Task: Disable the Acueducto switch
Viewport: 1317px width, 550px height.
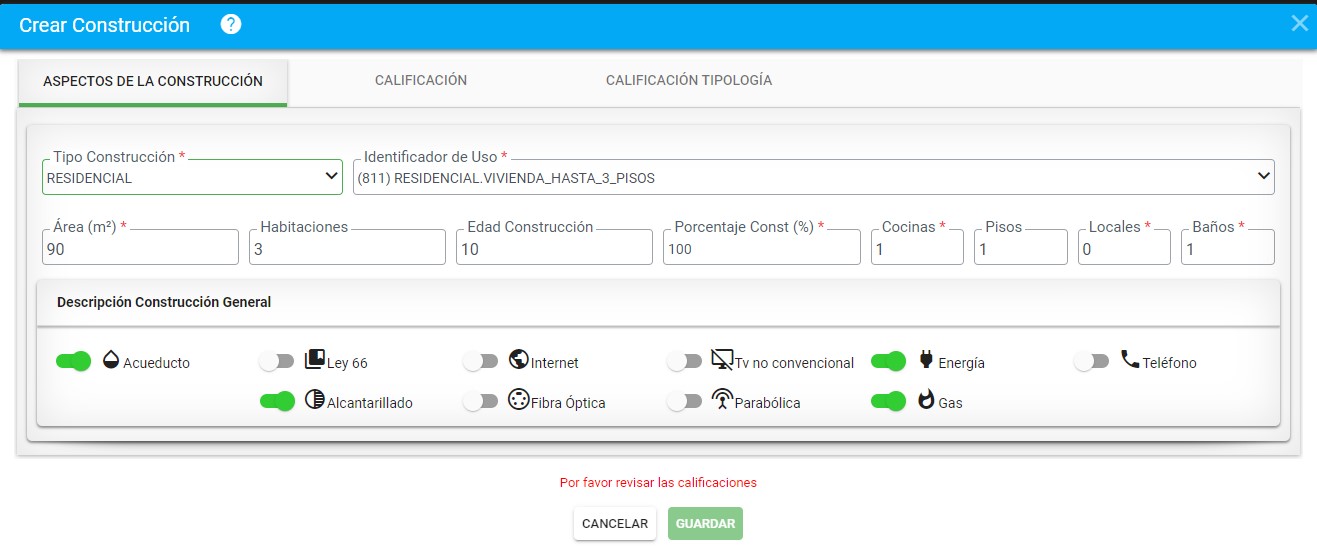Action: click(74, 361)
